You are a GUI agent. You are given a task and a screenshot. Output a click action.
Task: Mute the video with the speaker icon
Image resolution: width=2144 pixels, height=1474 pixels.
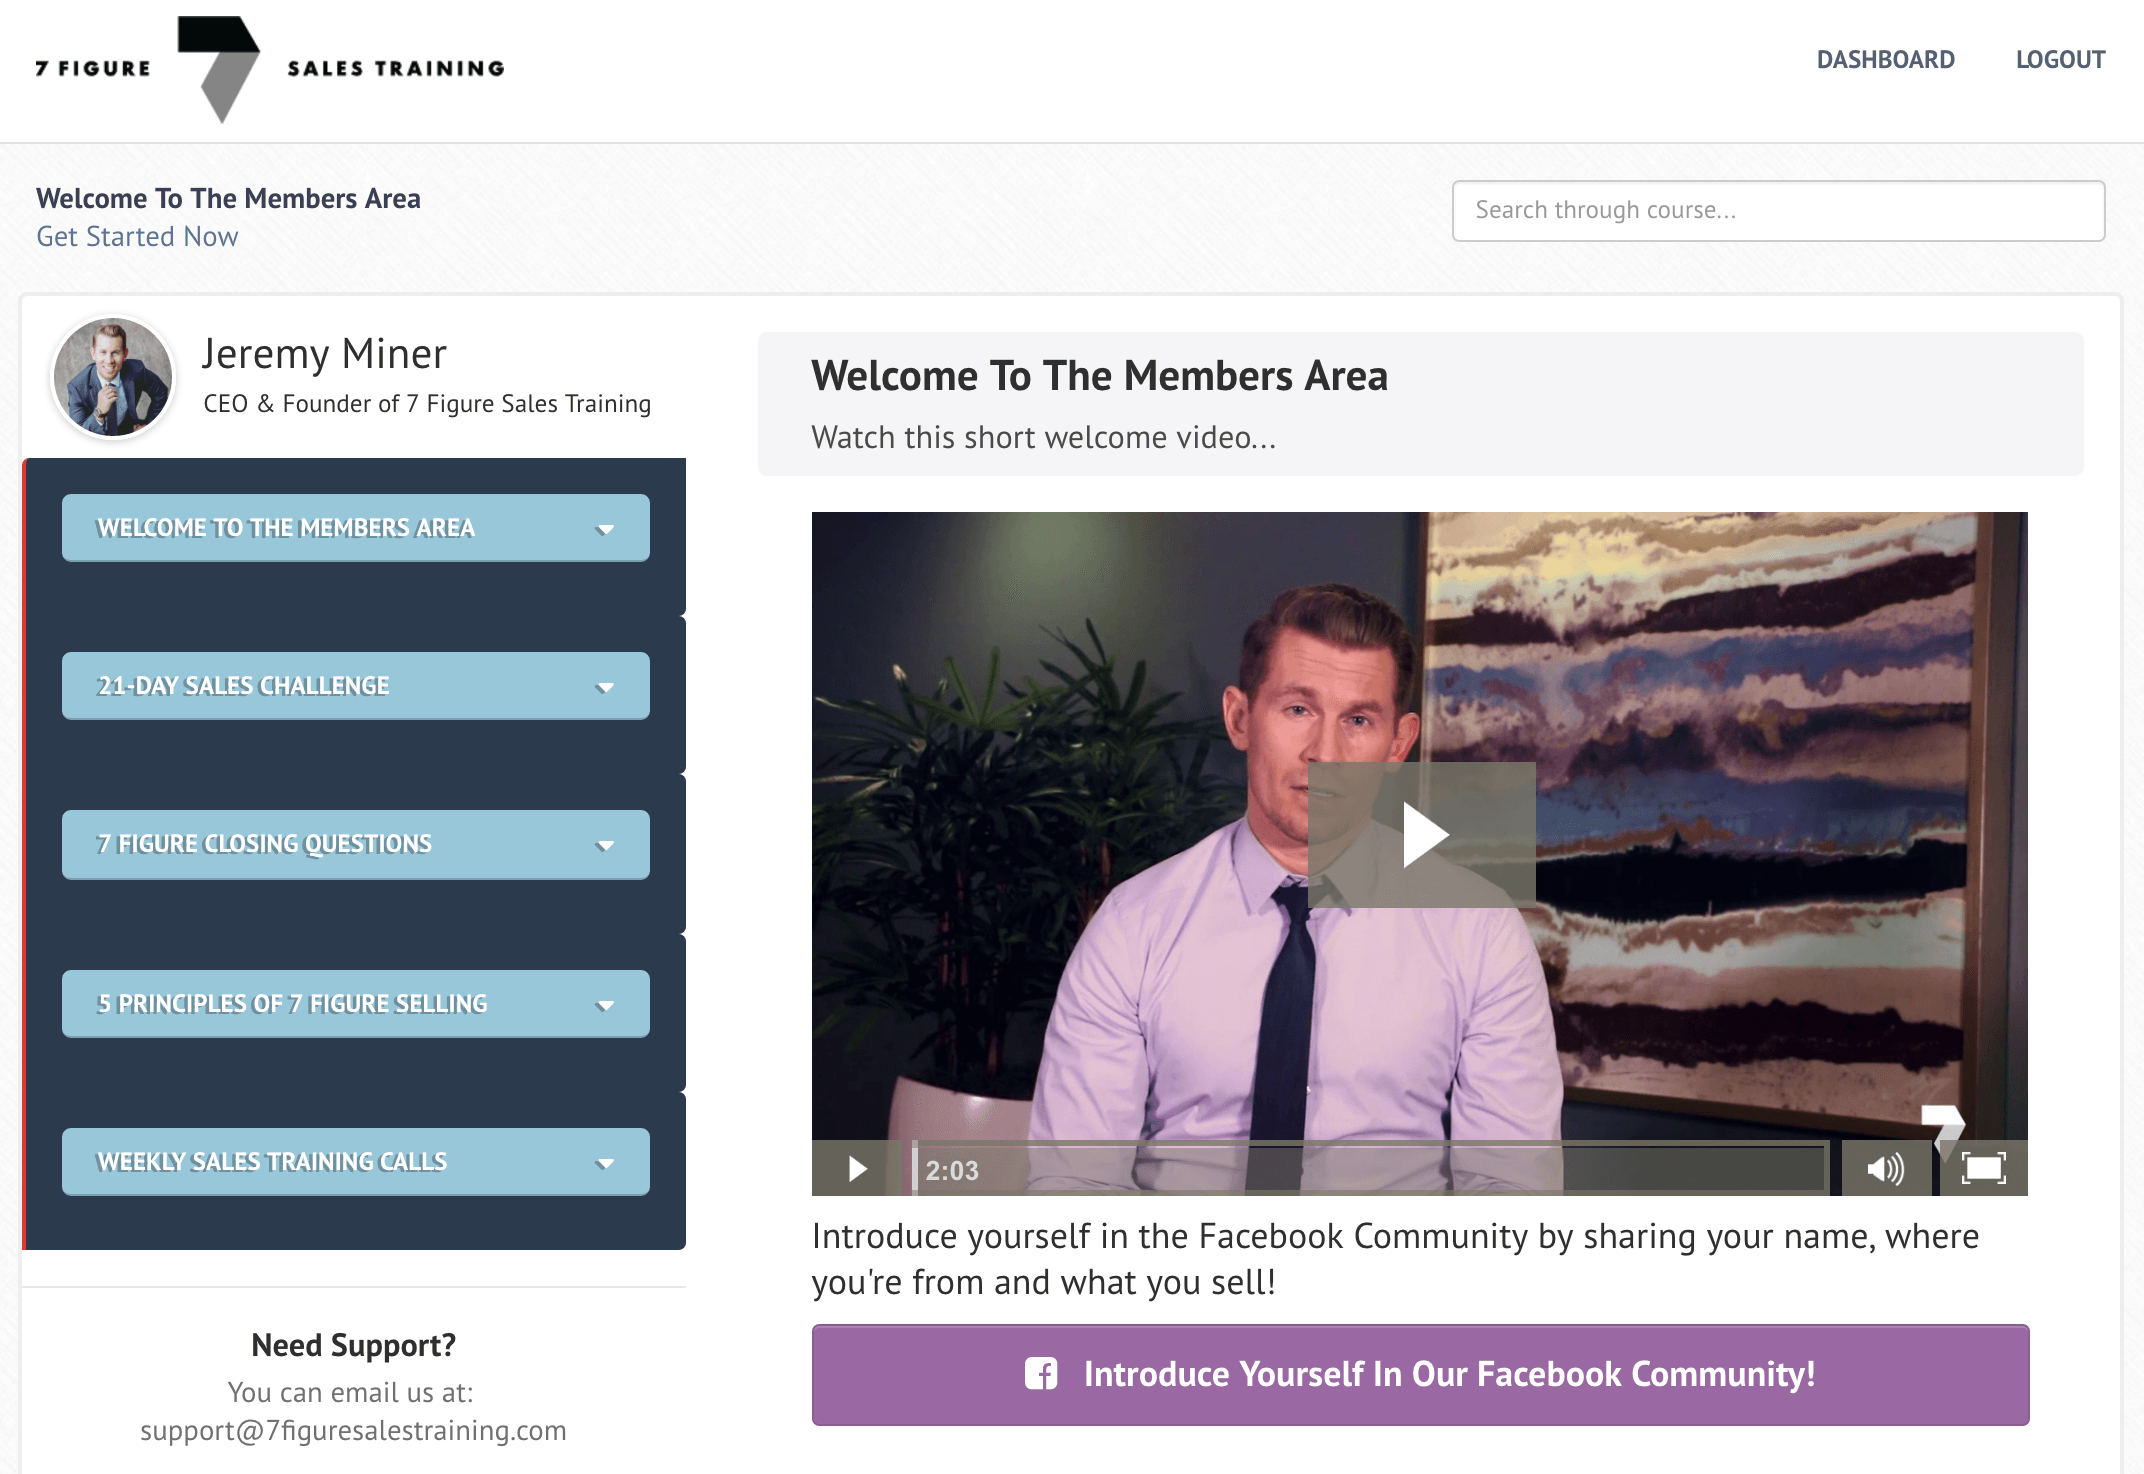tap(1885, 1169)
